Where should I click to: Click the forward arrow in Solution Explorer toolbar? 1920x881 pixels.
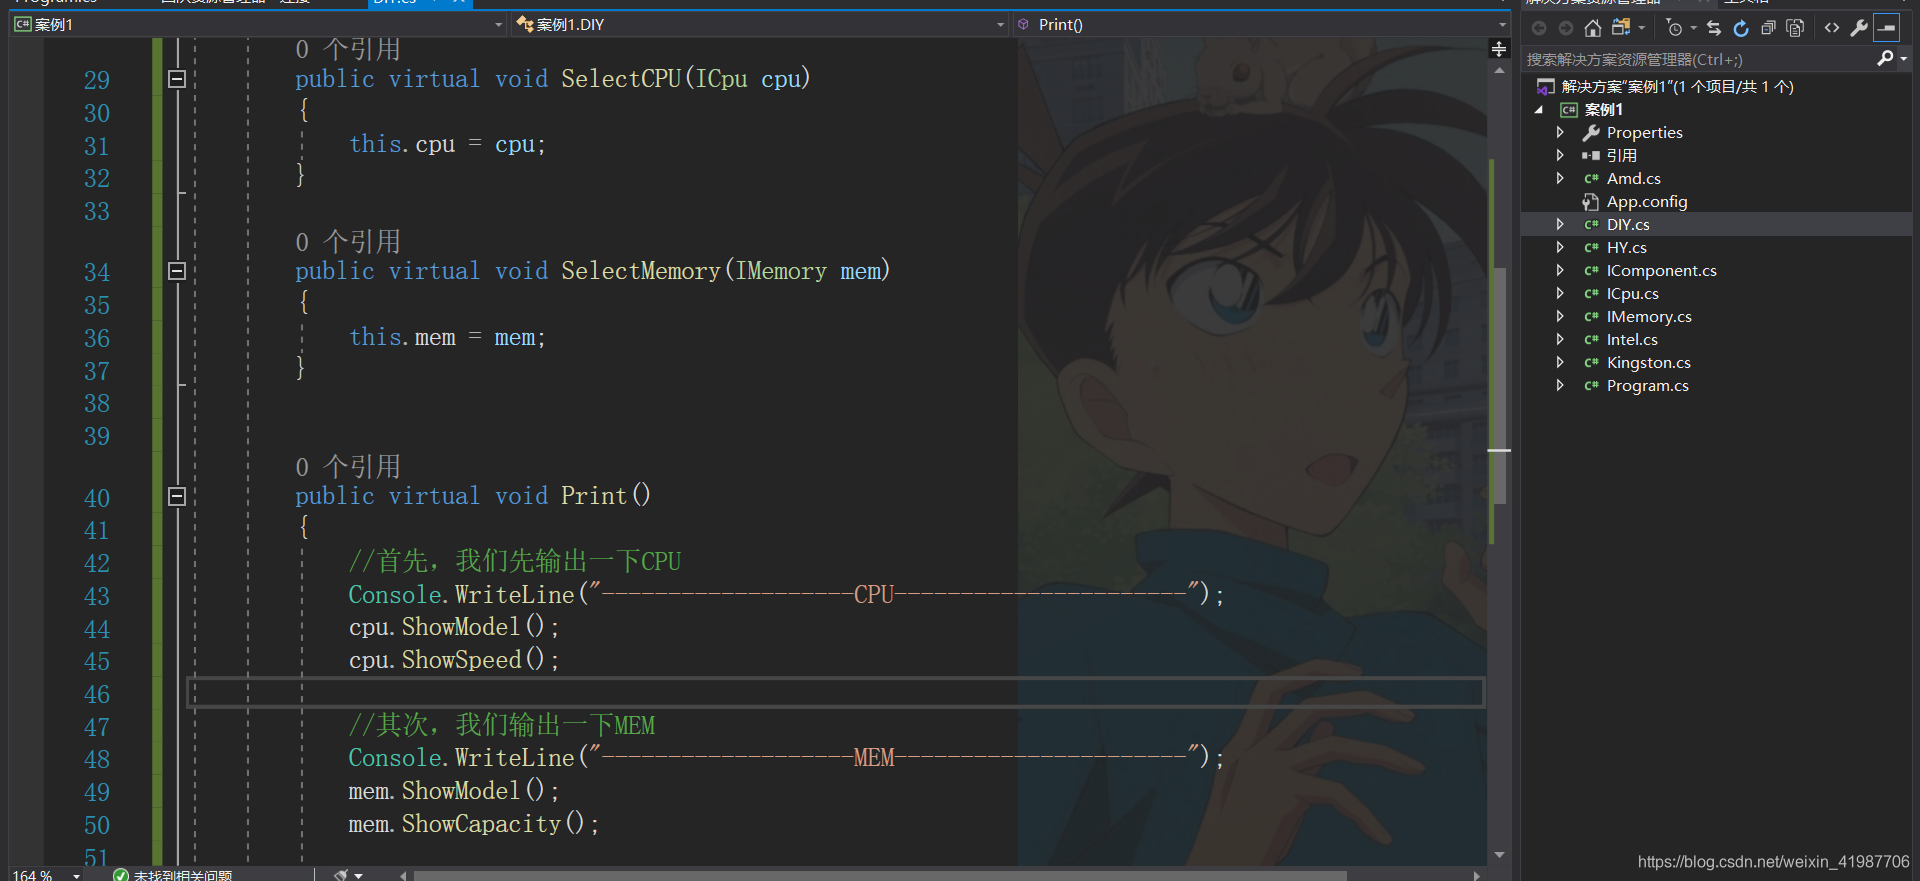[1565, 28]
